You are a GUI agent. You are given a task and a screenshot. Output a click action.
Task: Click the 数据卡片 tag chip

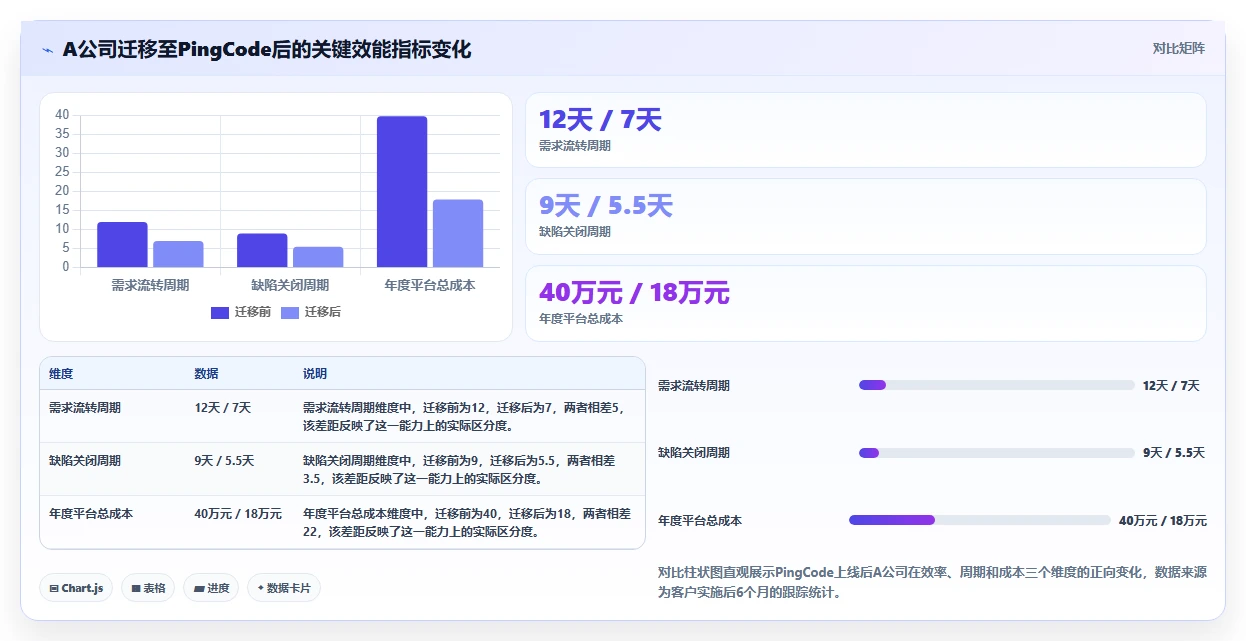tap(284, 588)
